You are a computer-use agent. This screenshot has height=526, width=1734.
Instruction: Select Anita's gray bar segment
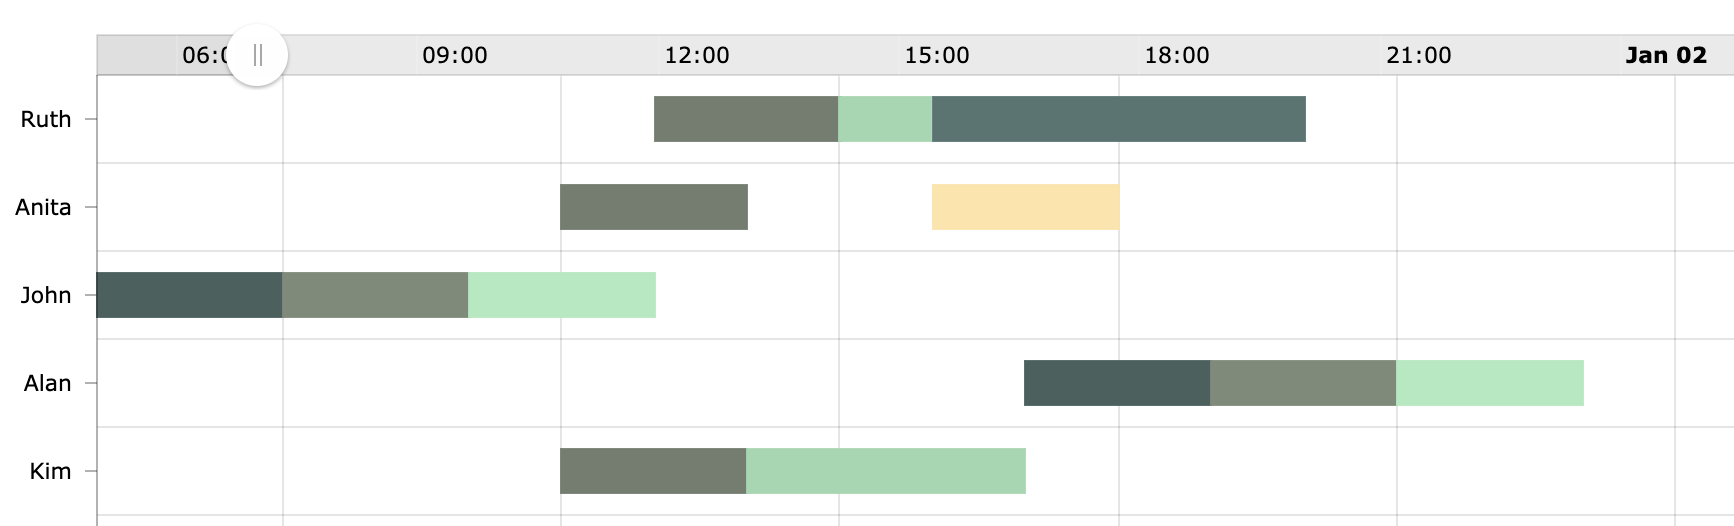coord(654,207)
